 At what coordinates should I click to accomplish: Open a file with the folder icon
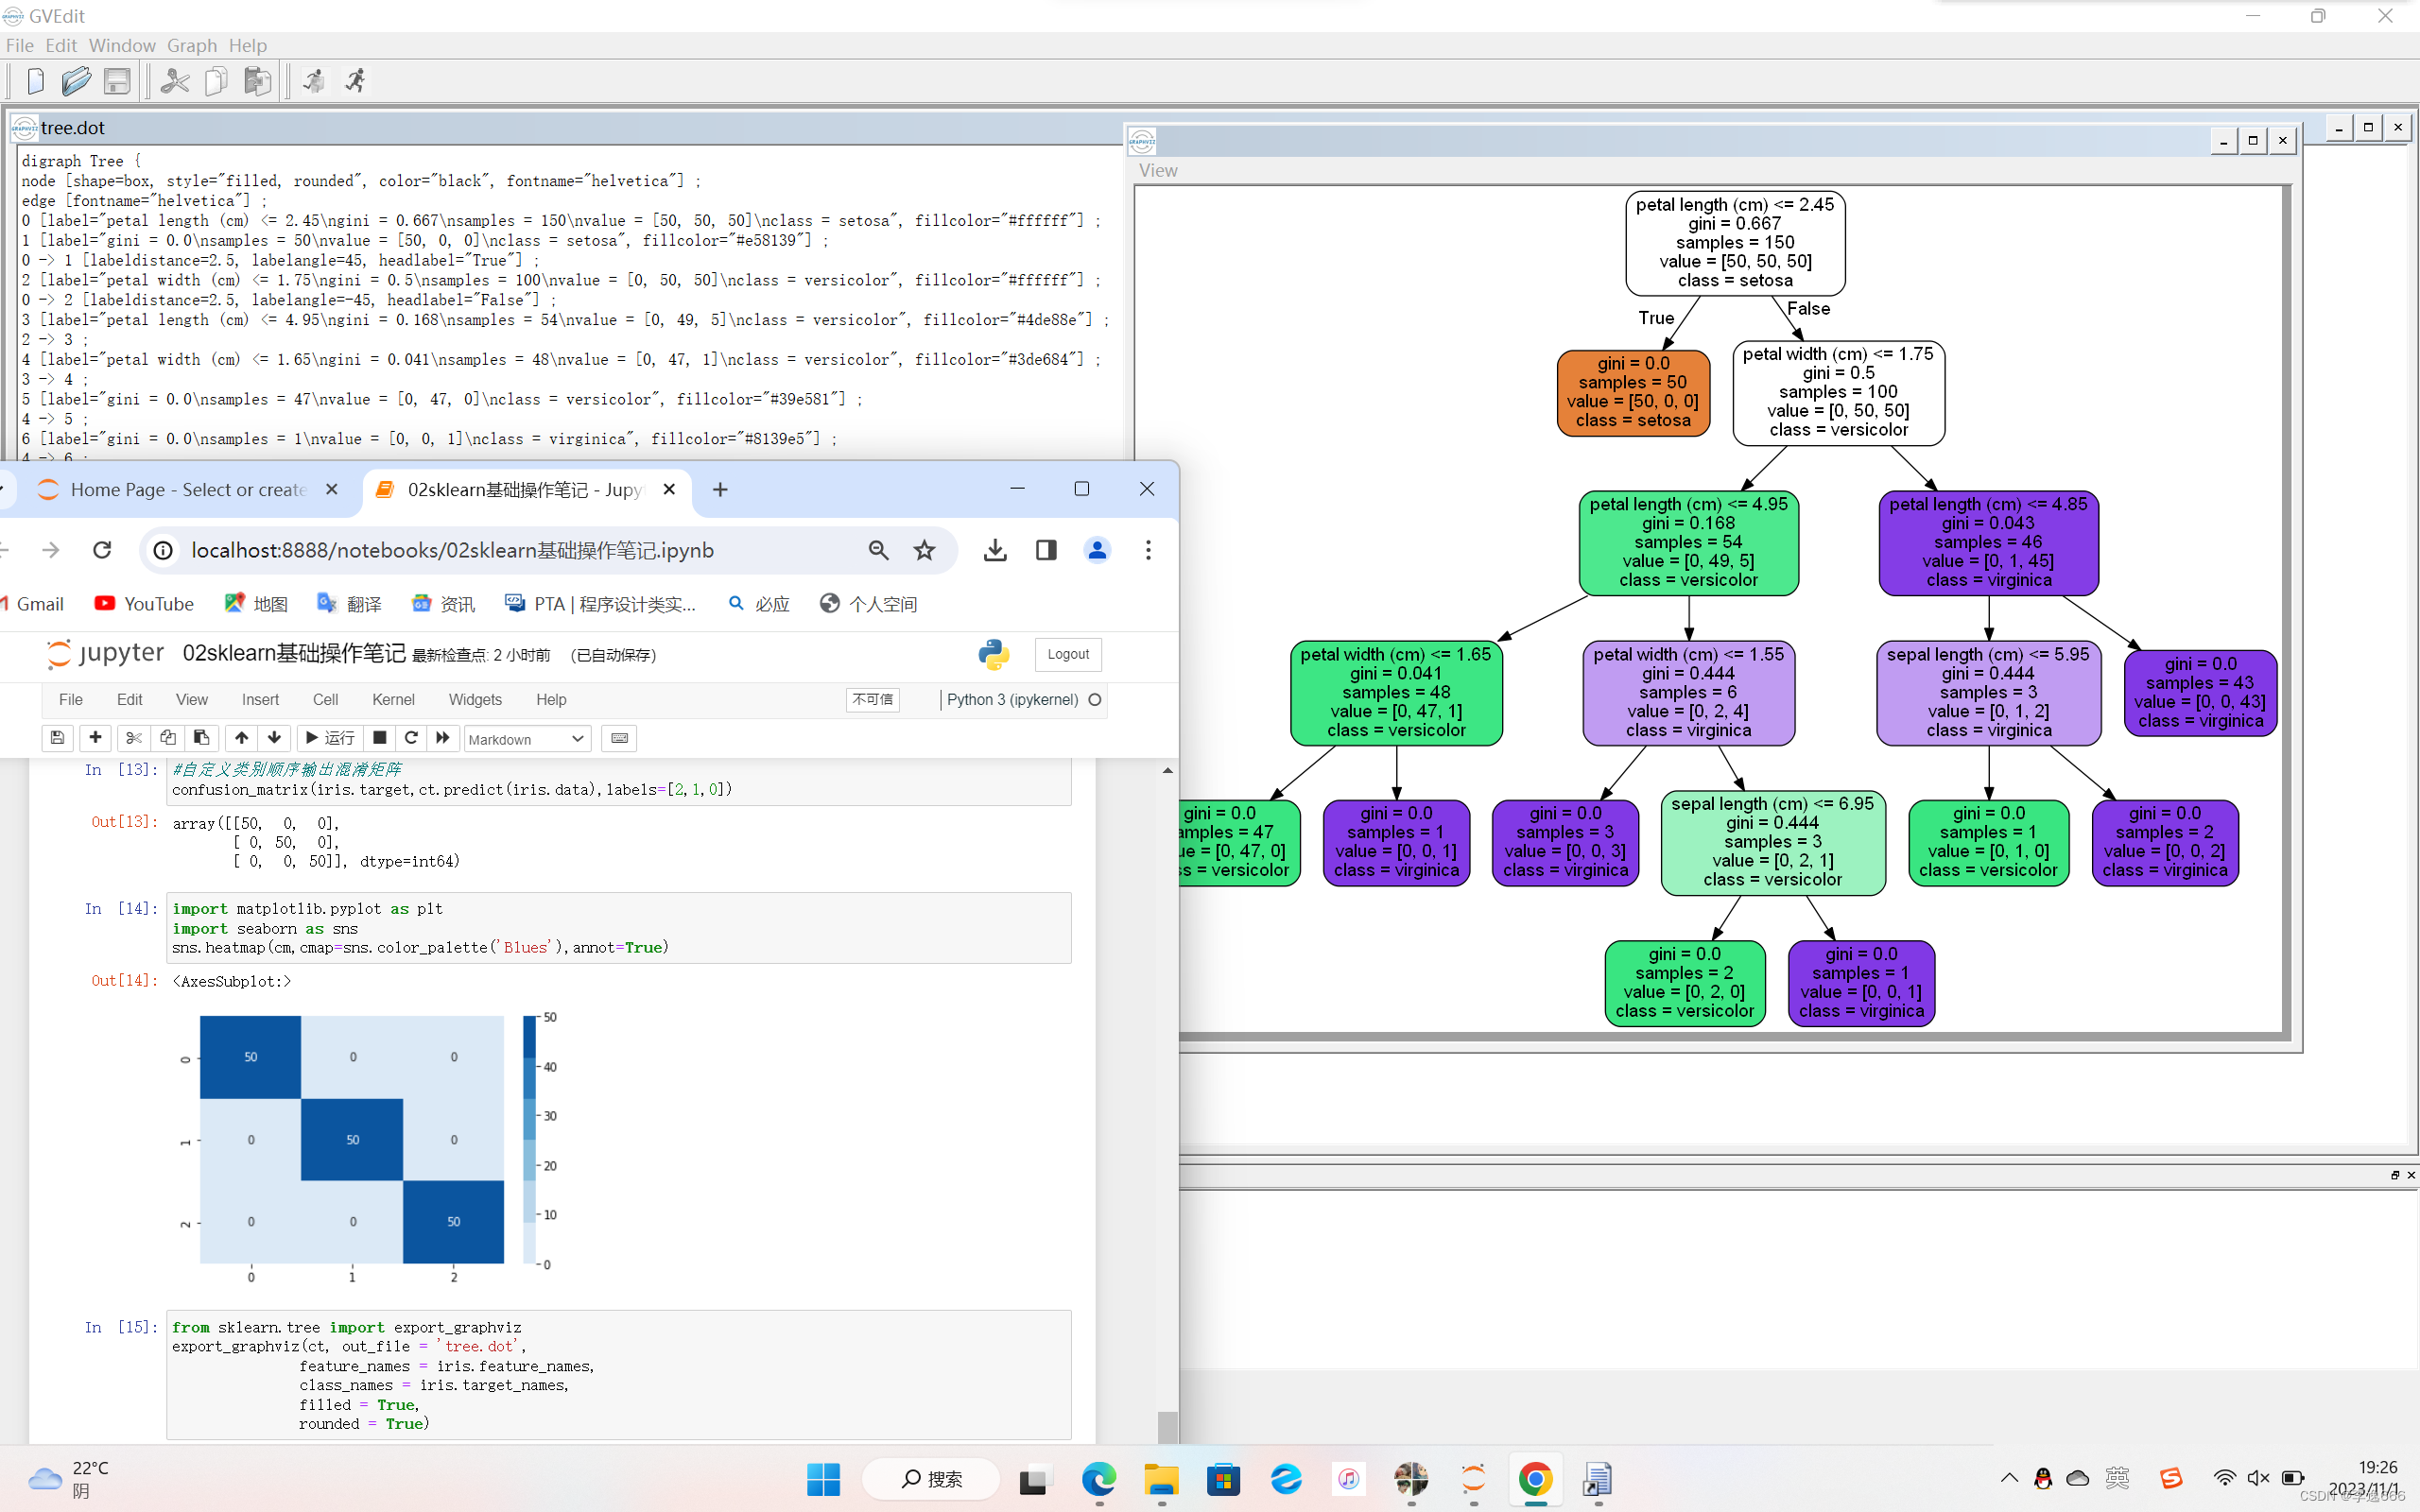click(x=76, y=81)
